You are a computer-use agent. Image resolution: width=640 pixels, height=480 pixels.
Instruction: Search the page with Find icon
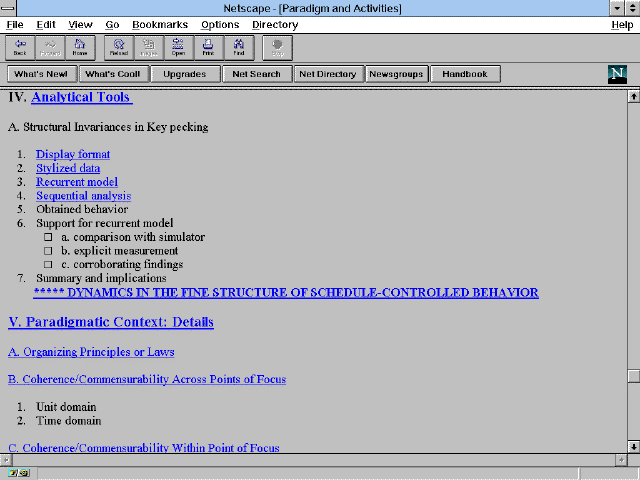(x=239, y=48)
